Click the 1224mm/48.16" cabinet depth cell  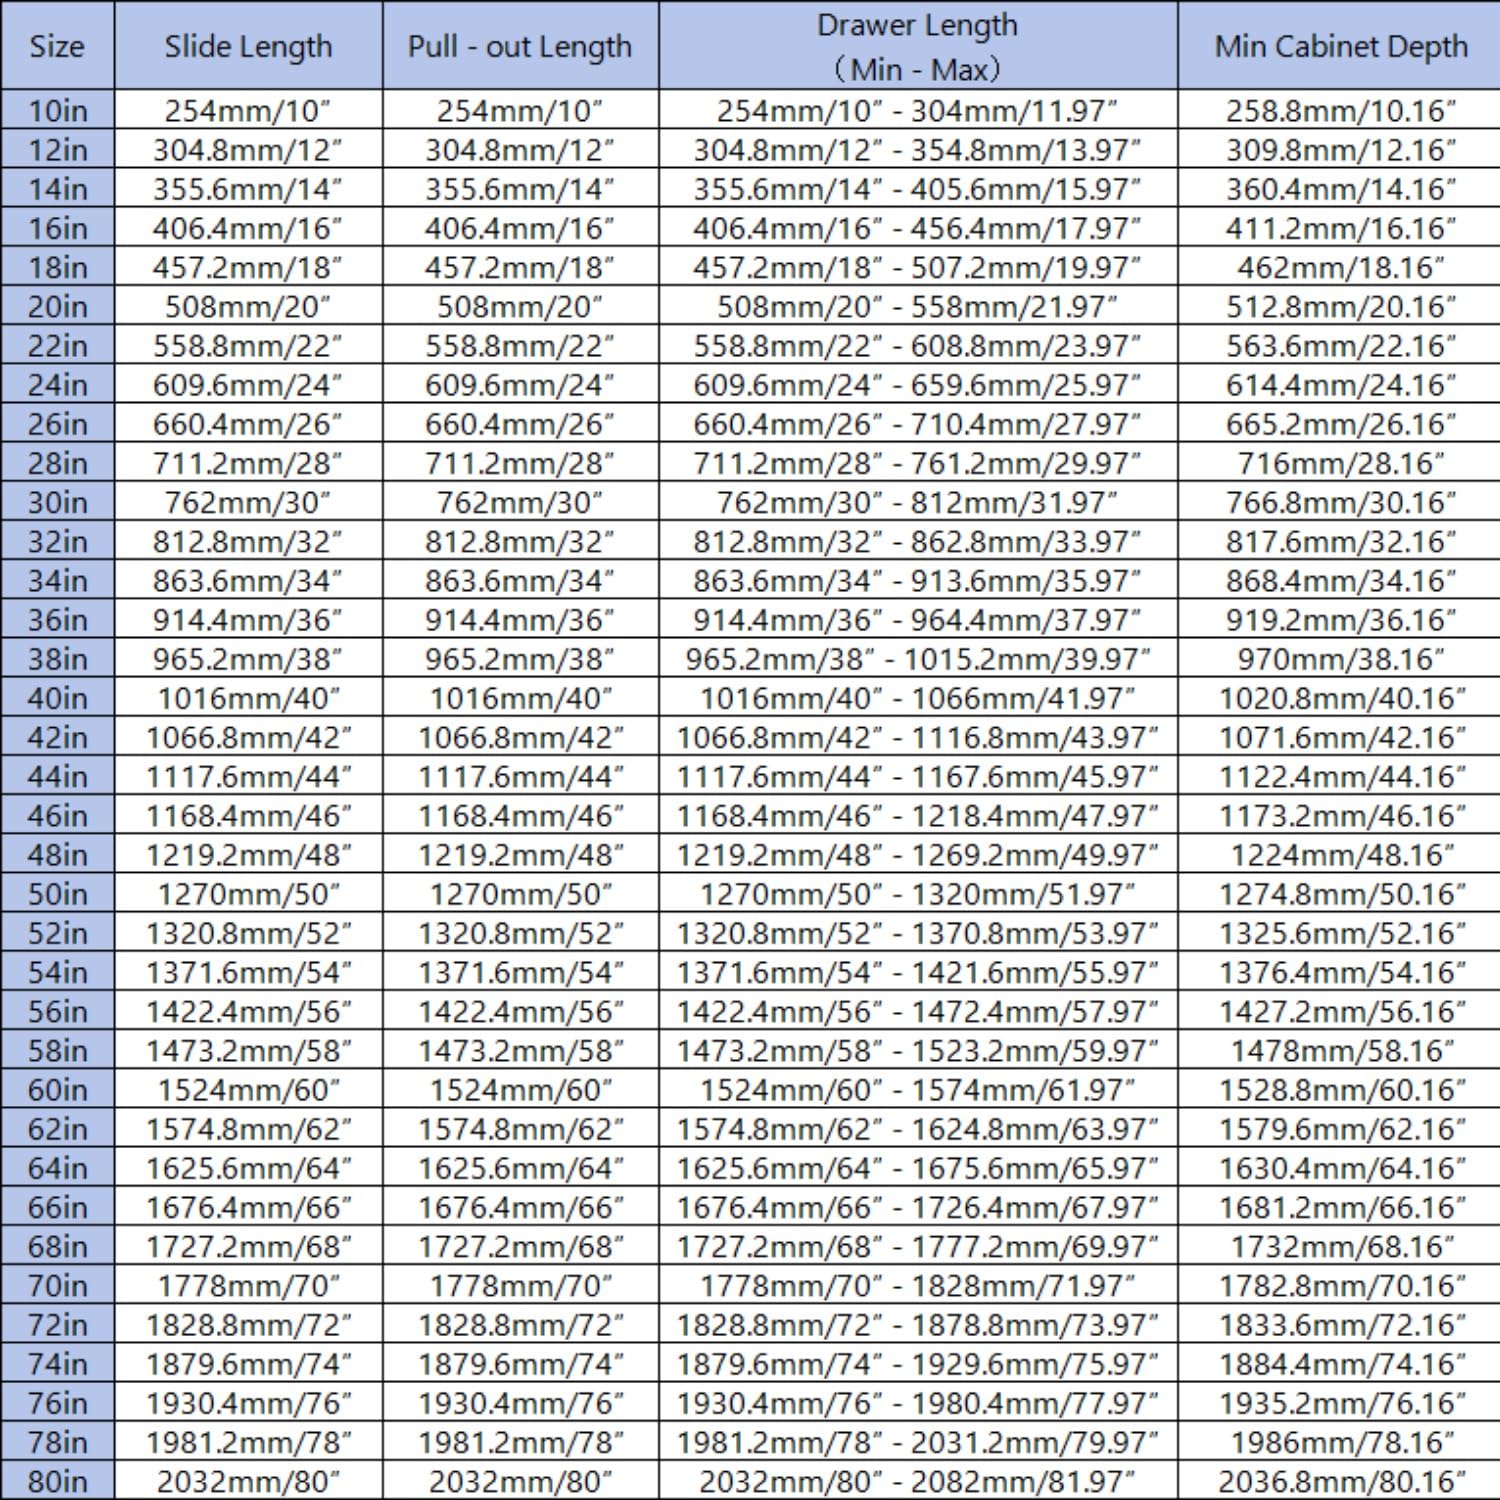pos(1340,855)
